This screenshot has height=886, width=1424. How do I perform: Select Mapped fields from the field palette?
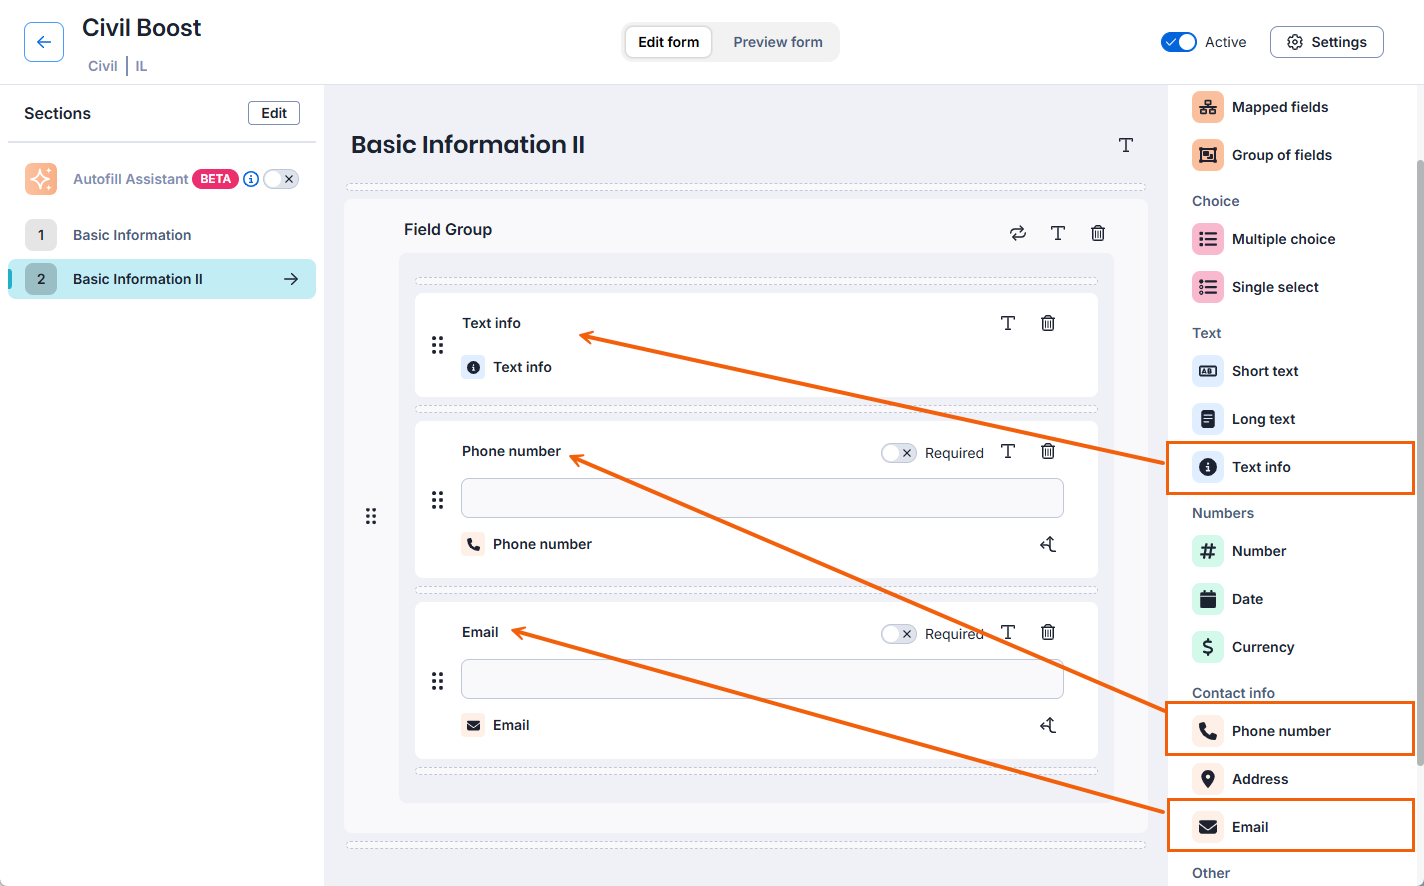1260,107
